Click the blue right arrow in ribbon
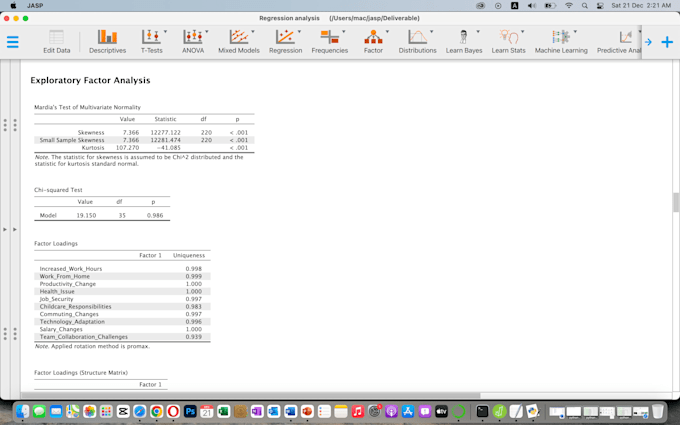The image size is (680, 425). click(648, 42)
